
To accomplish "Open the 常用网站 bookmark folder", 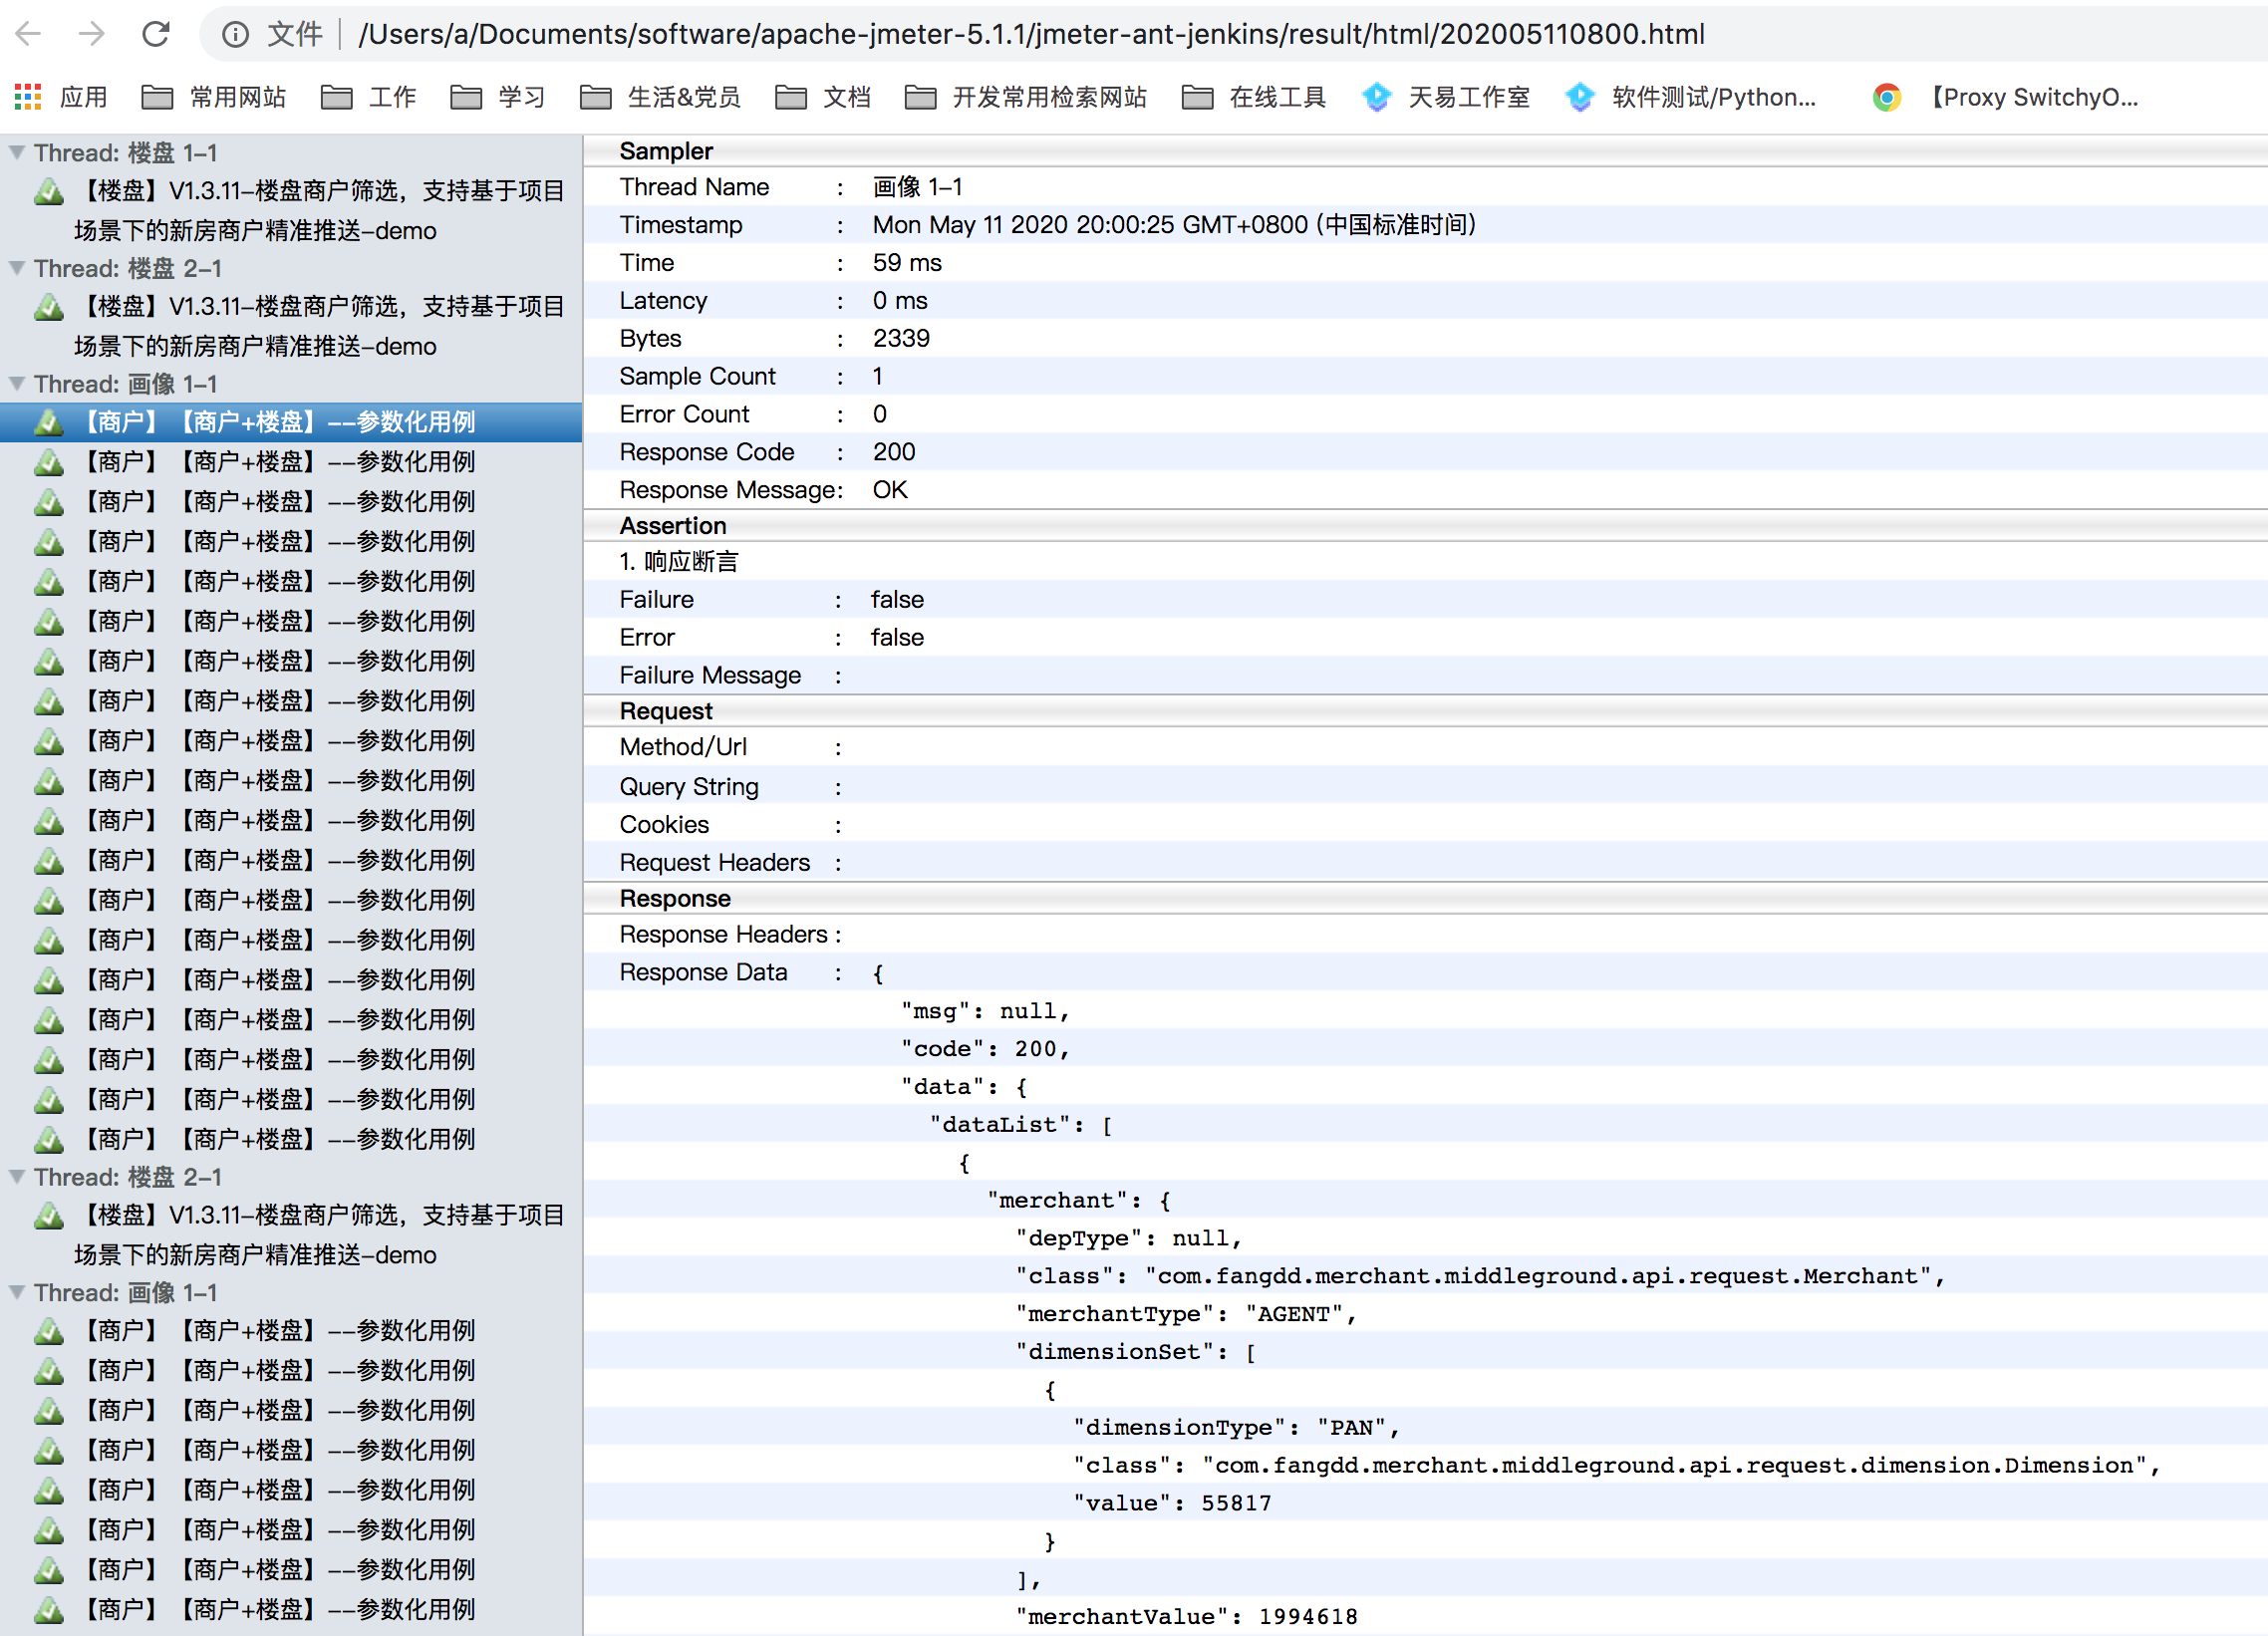I will (x=214, y=97).
